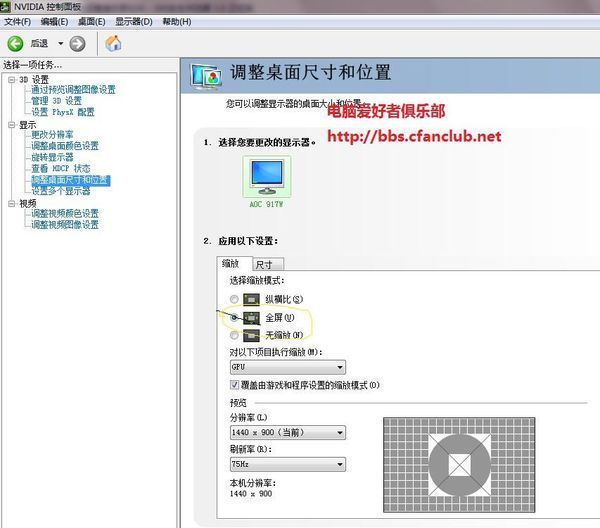Open the 显示器(D) menu

(x=134, y=22)
